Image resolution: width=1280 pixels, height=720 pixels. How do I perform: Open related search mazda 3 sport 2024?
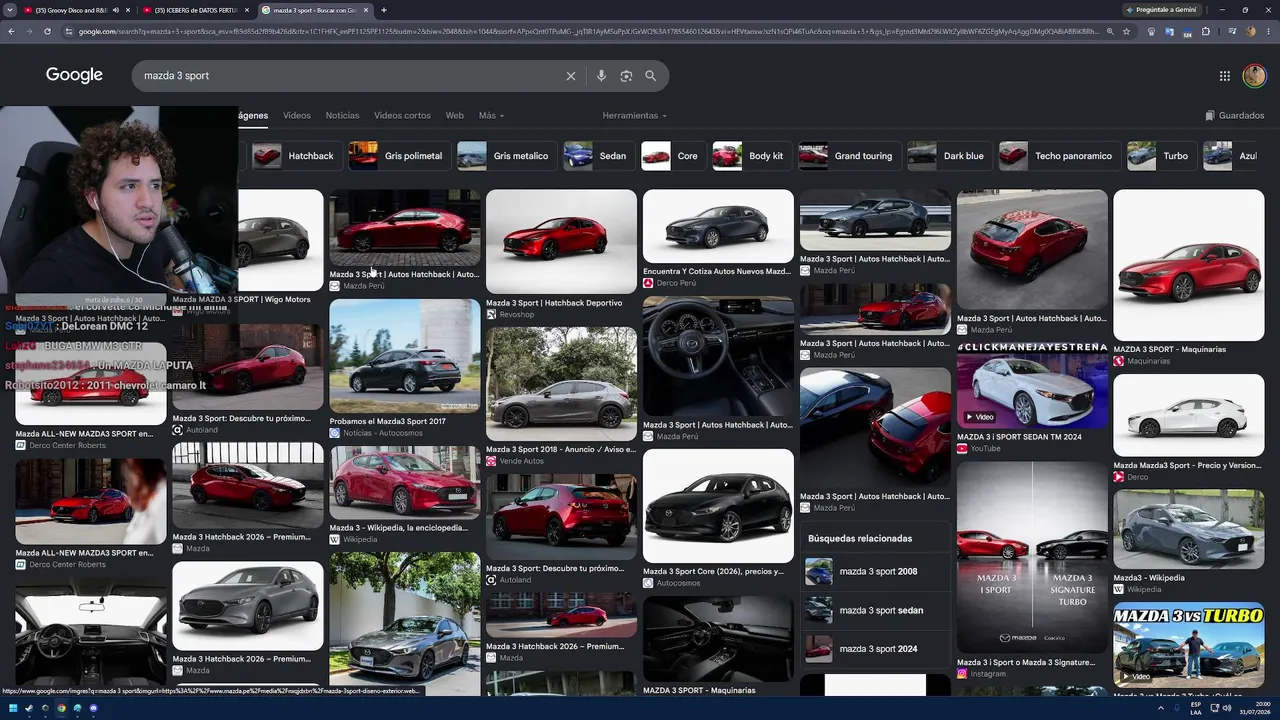(875, 649)
